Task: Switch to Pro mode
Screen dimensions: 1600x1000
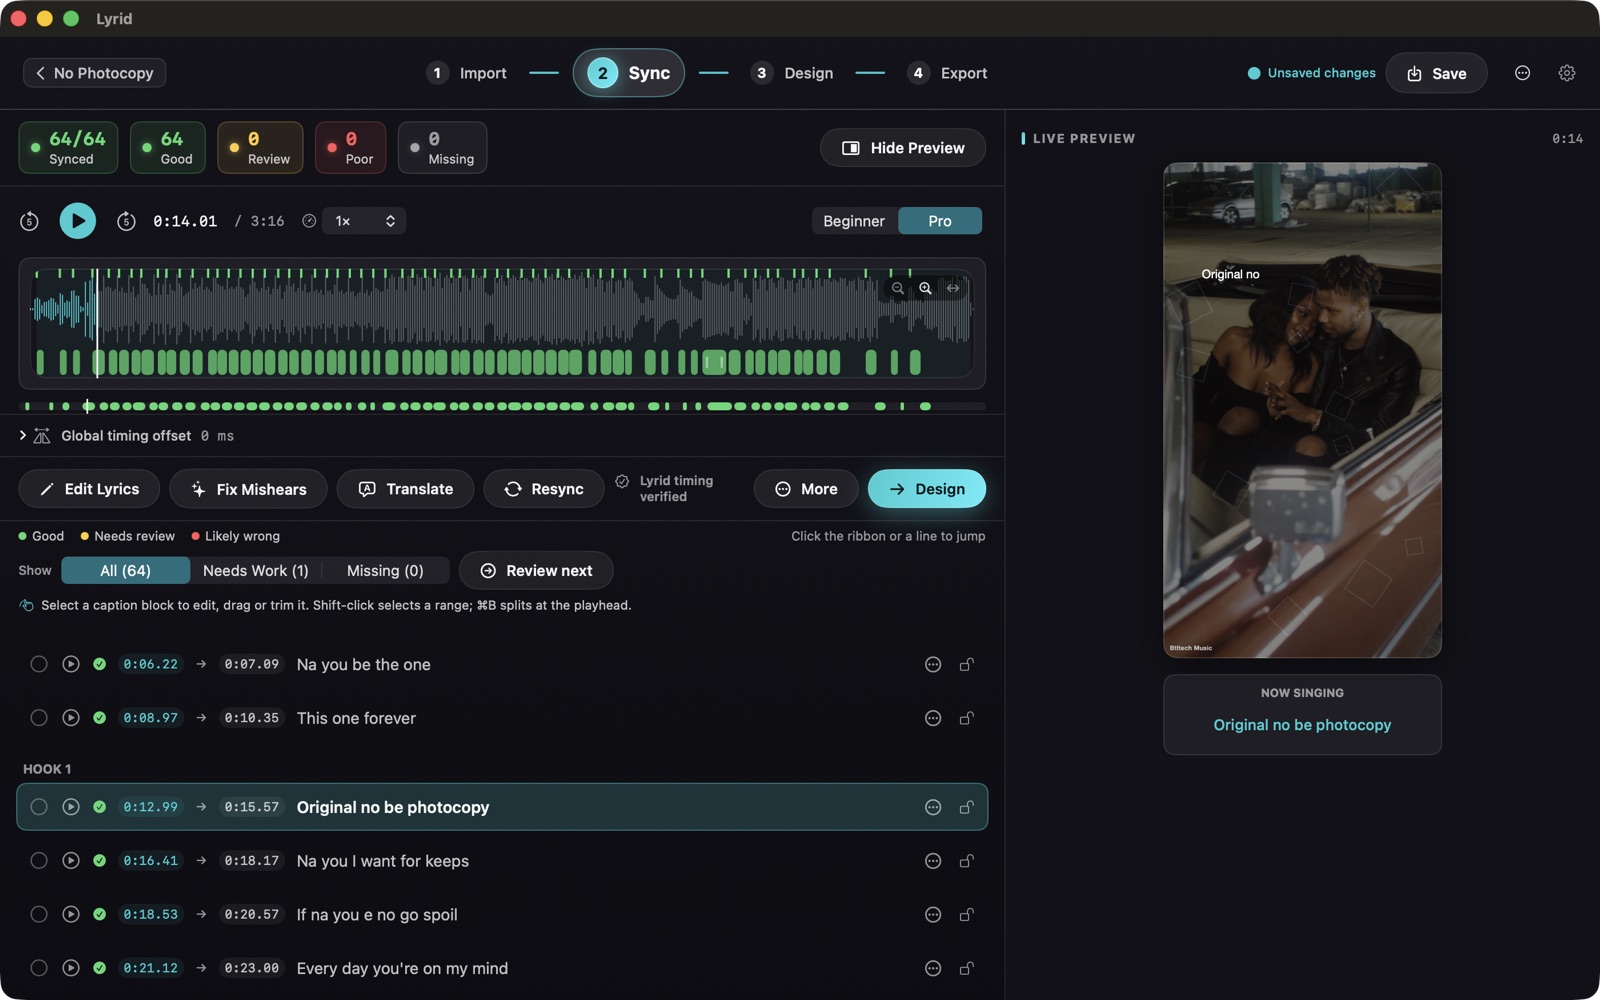Action: click(940, 221)
